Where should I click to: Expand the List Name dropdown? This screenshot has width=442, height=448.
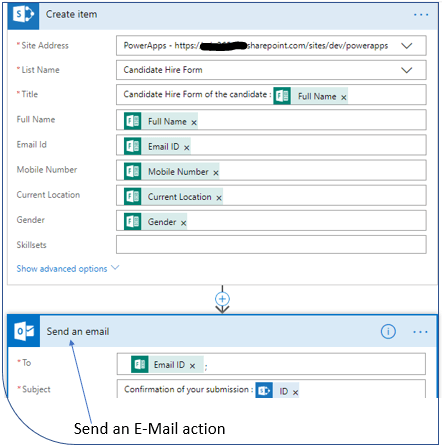407,70
